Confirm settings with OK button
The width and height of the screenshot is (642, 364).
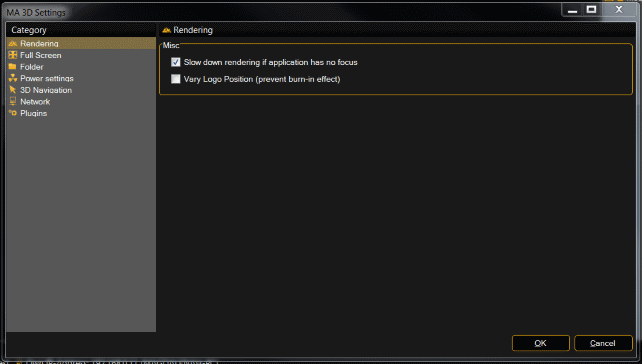540,343
